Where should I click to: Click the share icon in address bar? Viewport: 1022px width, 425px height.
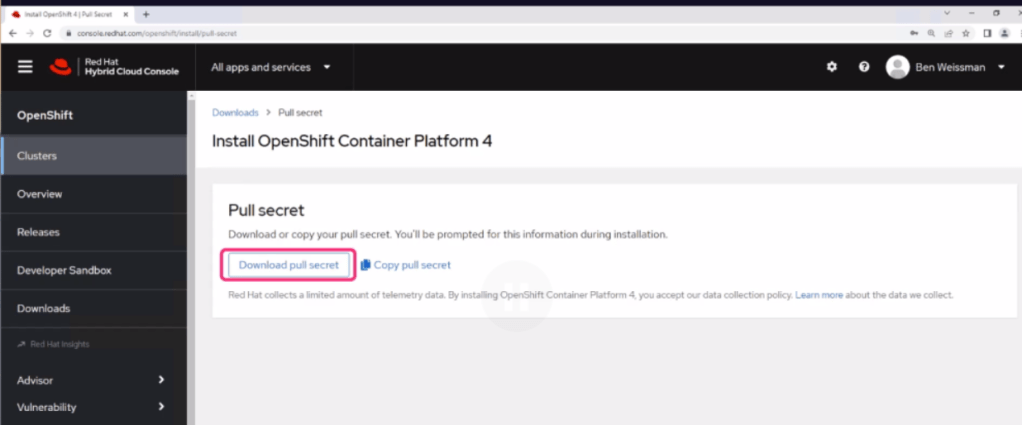pyautogui.click(x=949, y=33)
